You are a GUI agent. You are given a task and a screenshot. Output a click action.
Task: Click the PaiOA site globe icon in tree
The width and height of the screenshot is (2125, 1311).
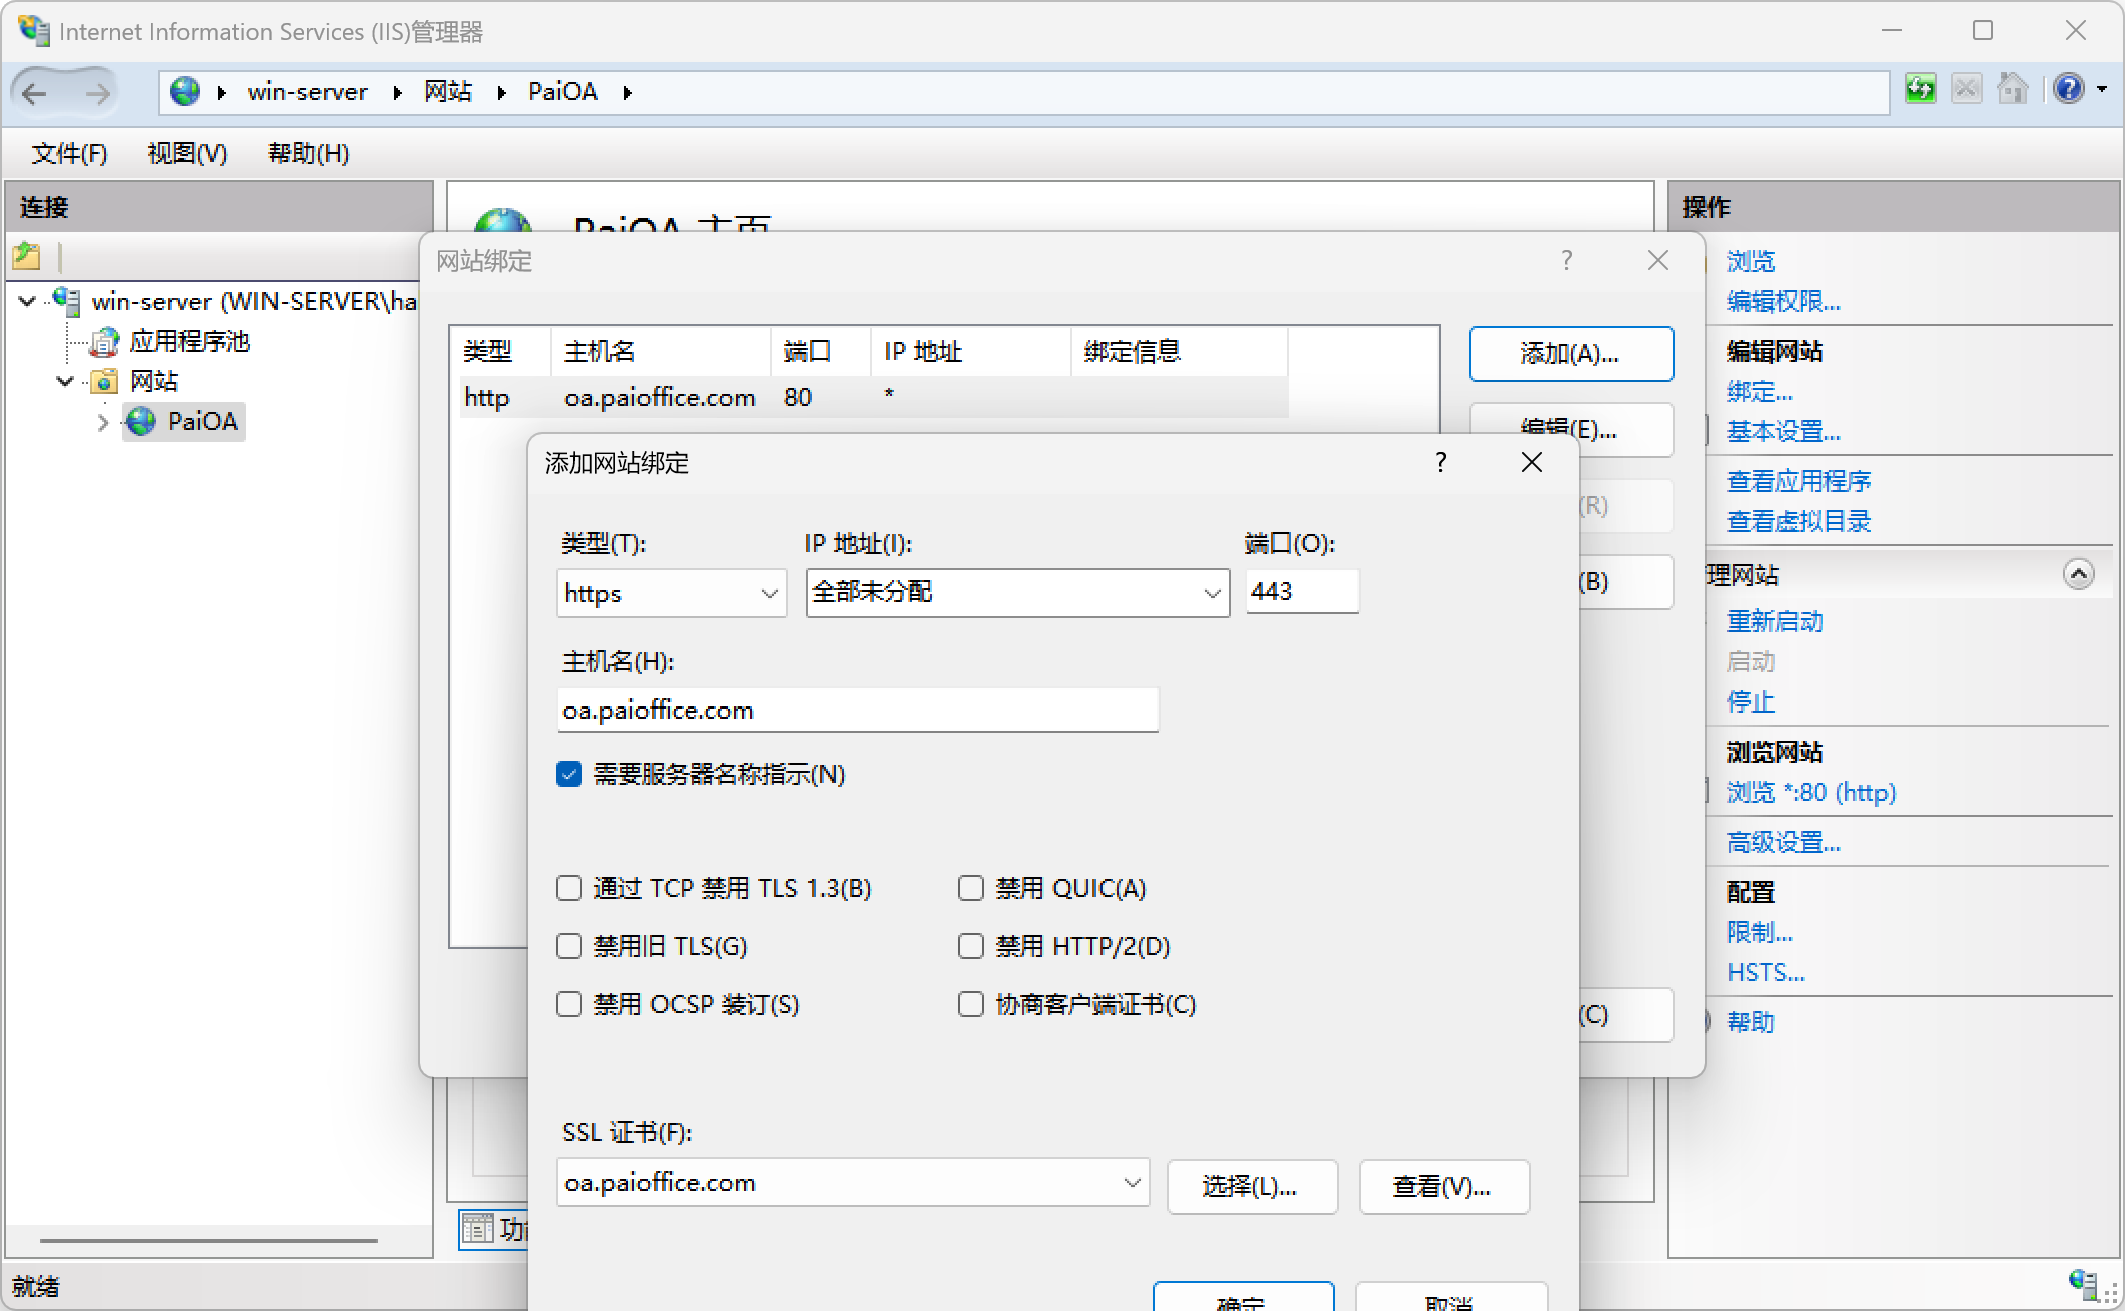coord(141,421)
